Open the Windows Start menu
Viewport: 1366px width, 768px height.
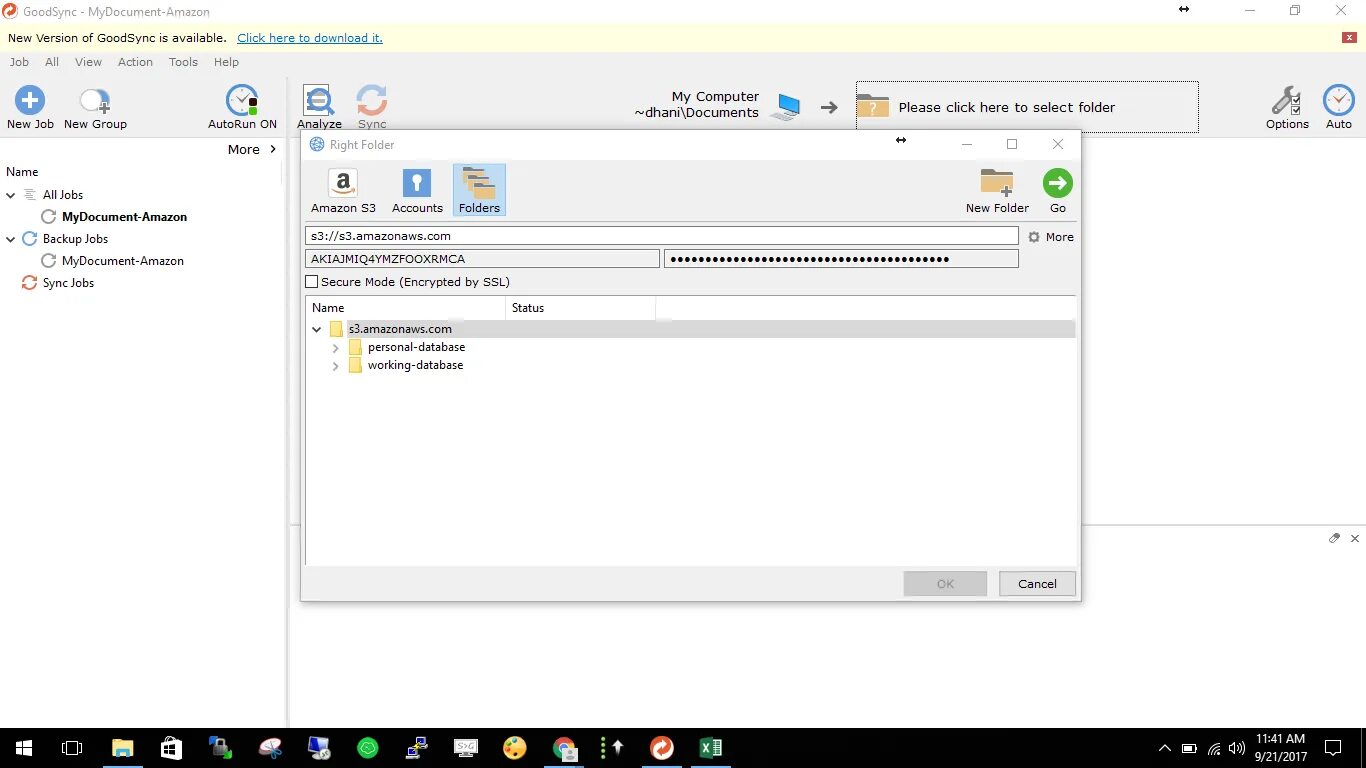click(24, 748)
